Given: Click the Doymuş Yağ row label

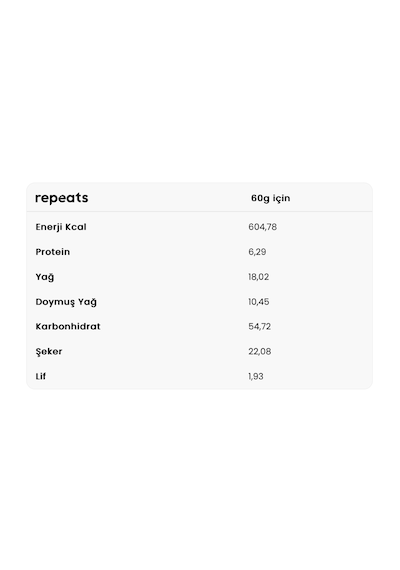Looking at the screenshot, I should click(66, 302).
